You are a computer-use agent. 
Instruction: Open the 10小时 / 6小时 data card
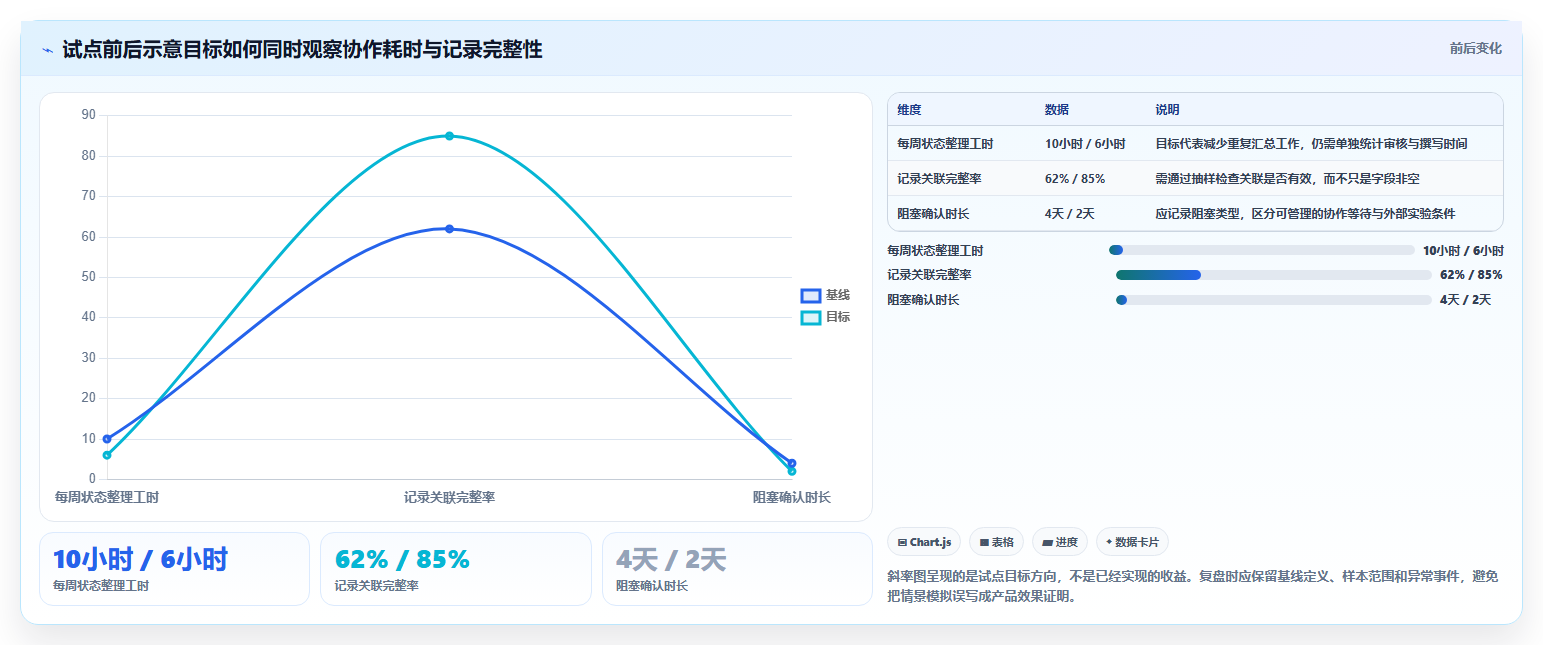[174, 569]
